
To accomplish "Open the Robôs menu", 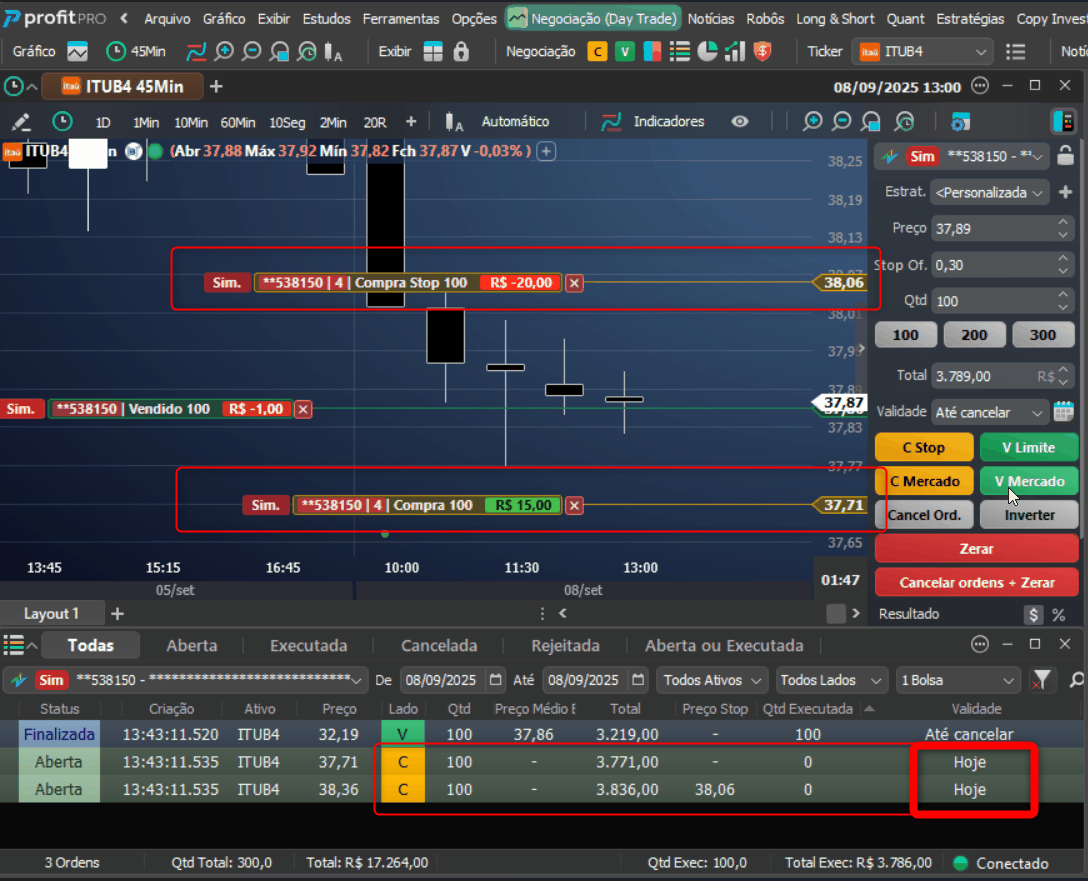I will 765,19.
